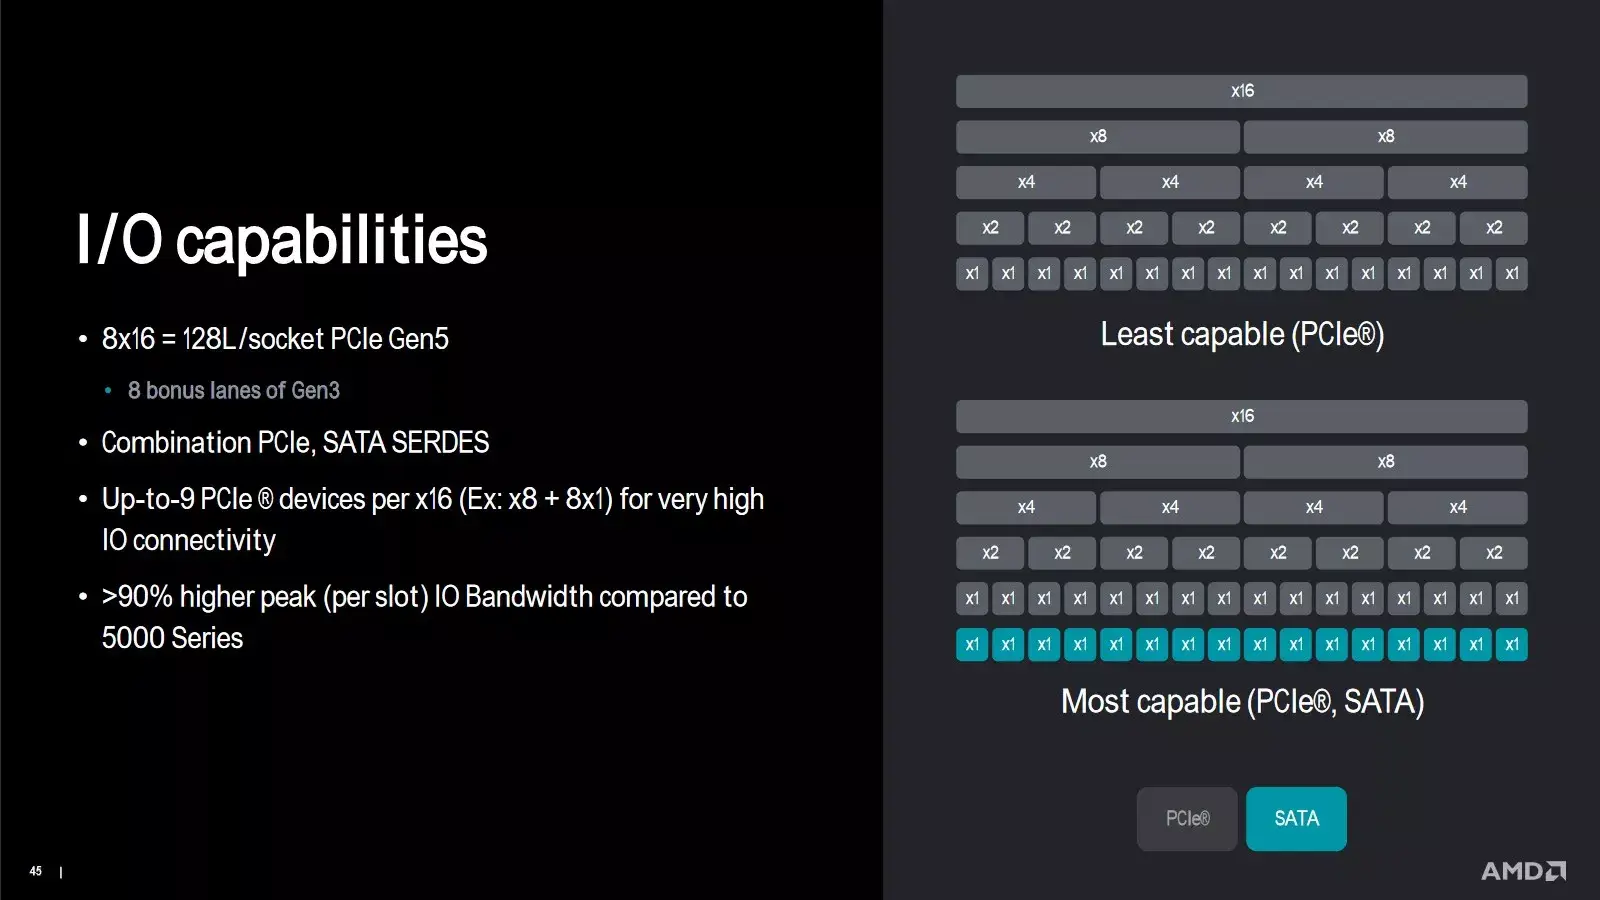This screenshot has height=900, width=1600.
Task: Click the "Most capable (PCIe®, SATA)" caption
Action: point(1242,702)
